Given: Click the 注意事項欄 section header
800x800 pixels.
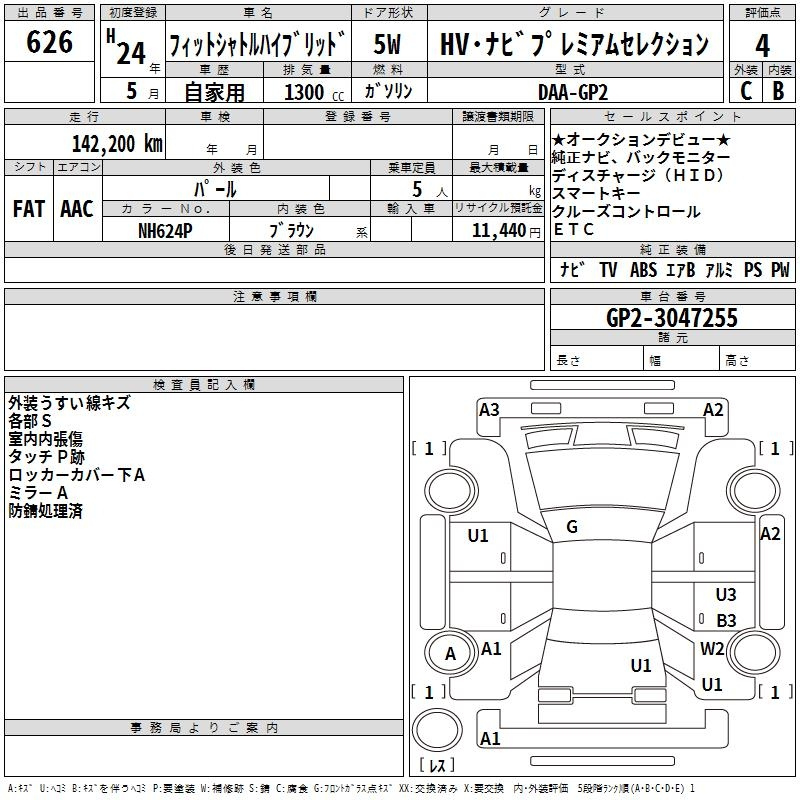Looking at the screenshot, I should pos(274,296).
